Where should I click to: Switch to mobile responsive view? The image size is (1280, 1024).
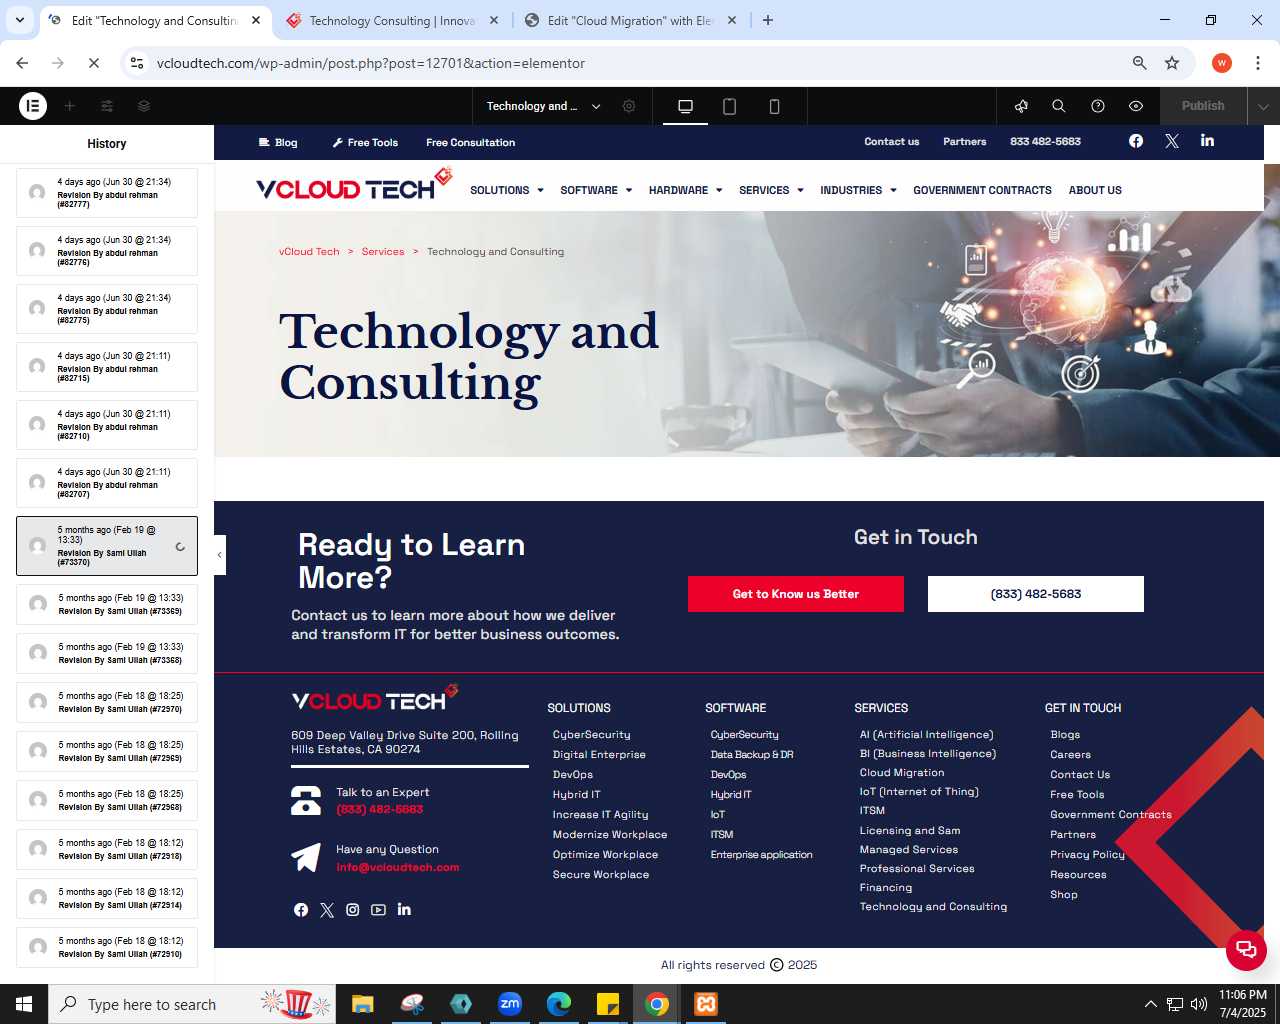(x=774, y=106)
